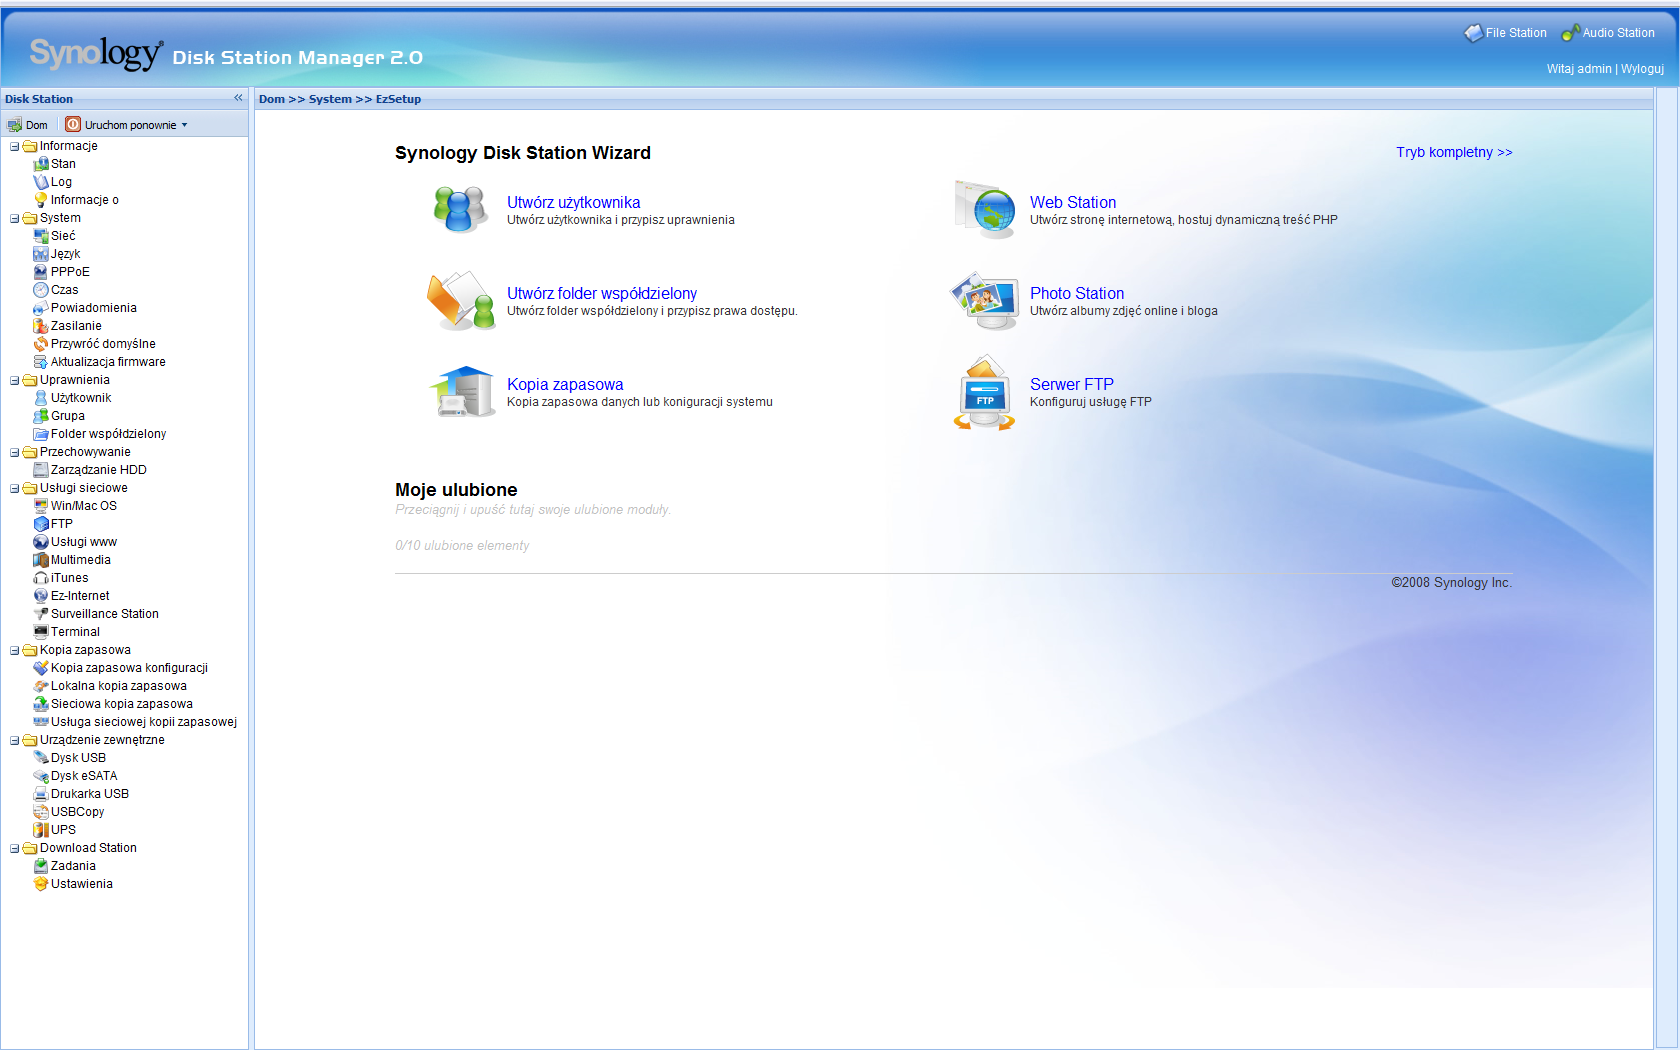Click the Terminal icon
The image size is (1680, 1050).
[41, 632]
